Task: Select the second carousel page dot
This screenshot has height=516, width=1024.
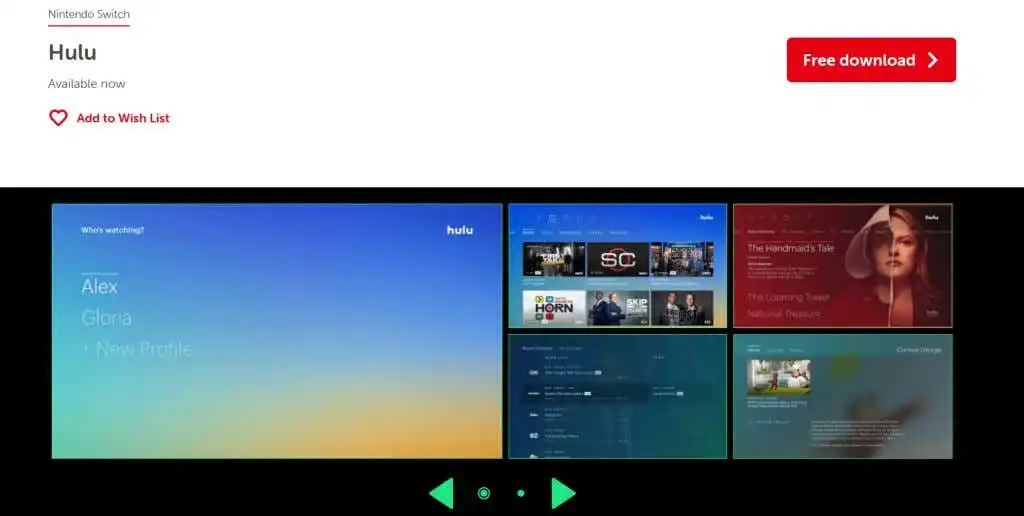Action: 520,493
